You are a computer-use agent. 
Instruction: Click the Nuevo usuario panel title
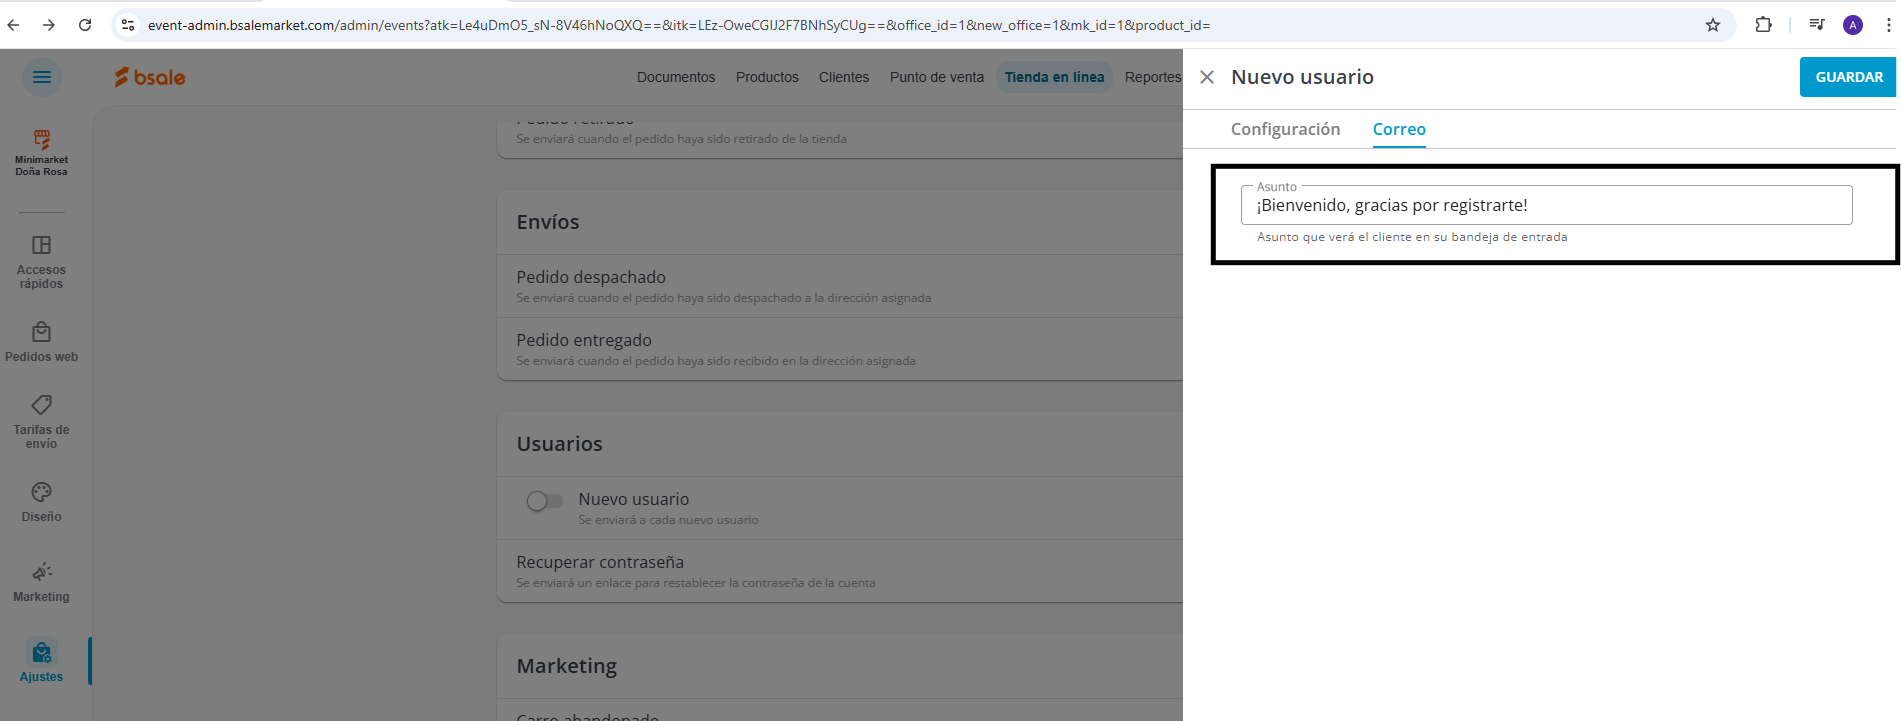point(1302,77)
